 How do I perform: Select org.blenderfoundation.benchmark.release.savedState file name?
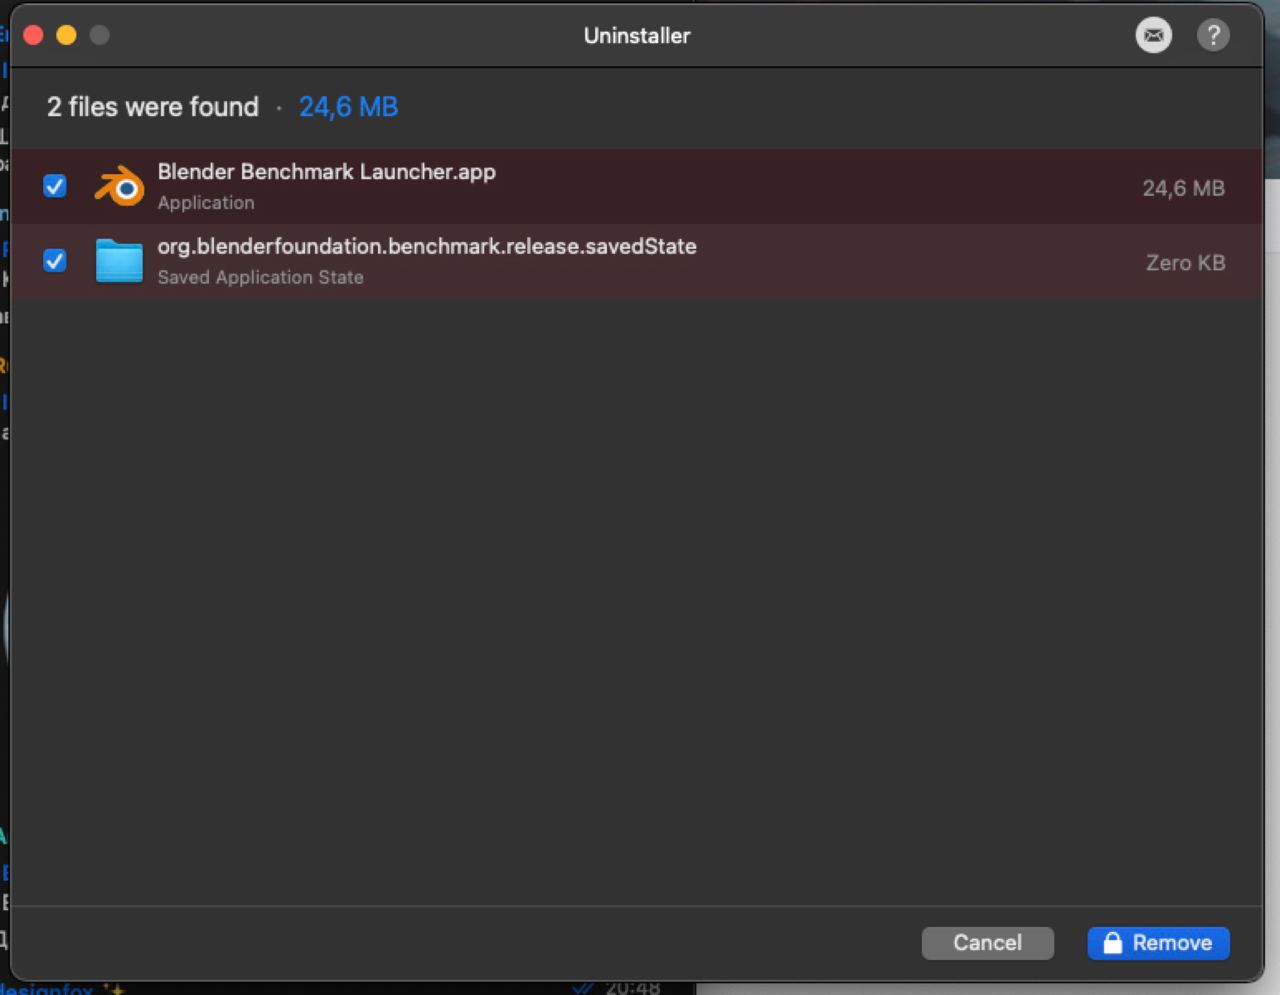pos(427,246)
